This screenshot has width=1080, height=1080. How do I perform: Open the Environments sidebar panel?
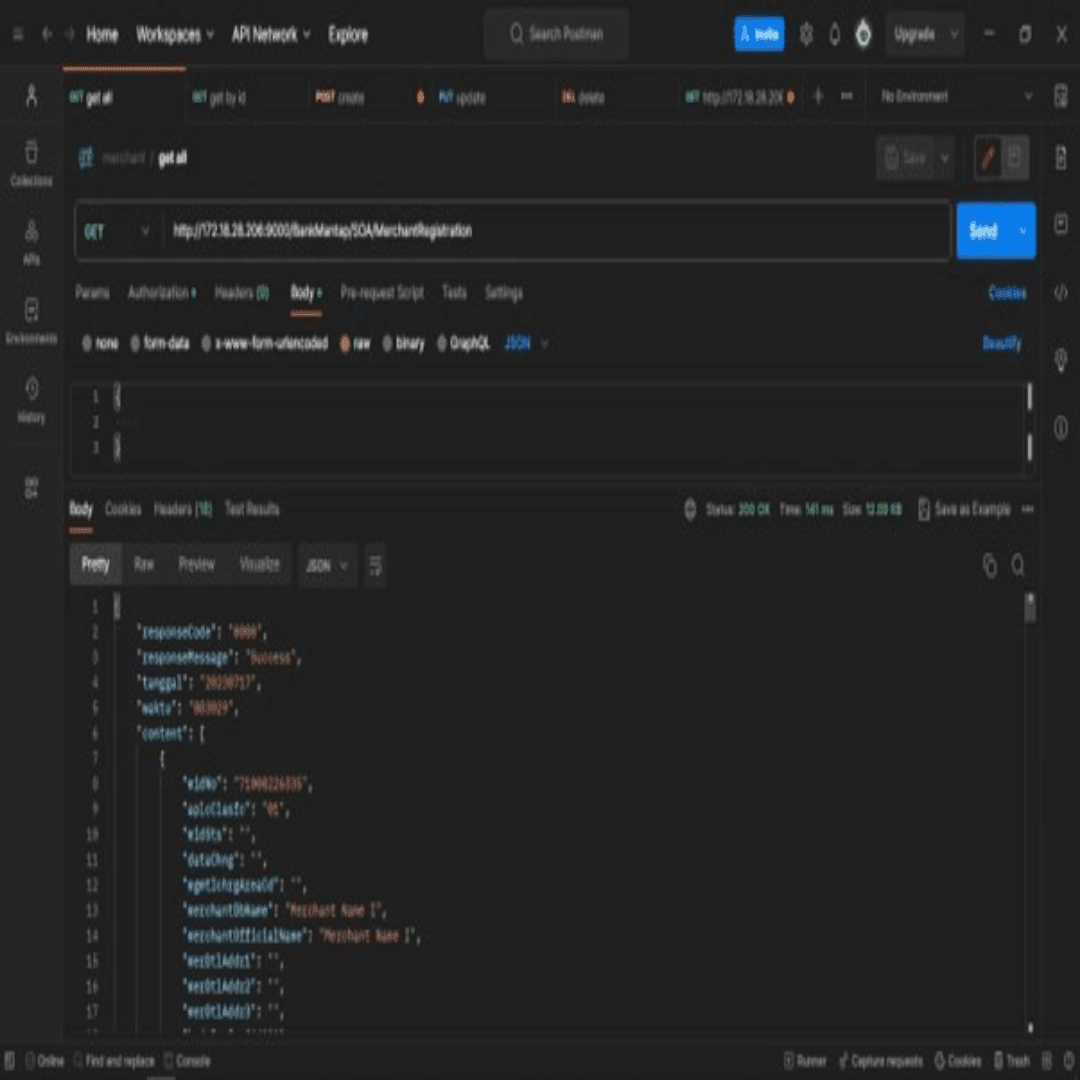click(x=31, y=320)
